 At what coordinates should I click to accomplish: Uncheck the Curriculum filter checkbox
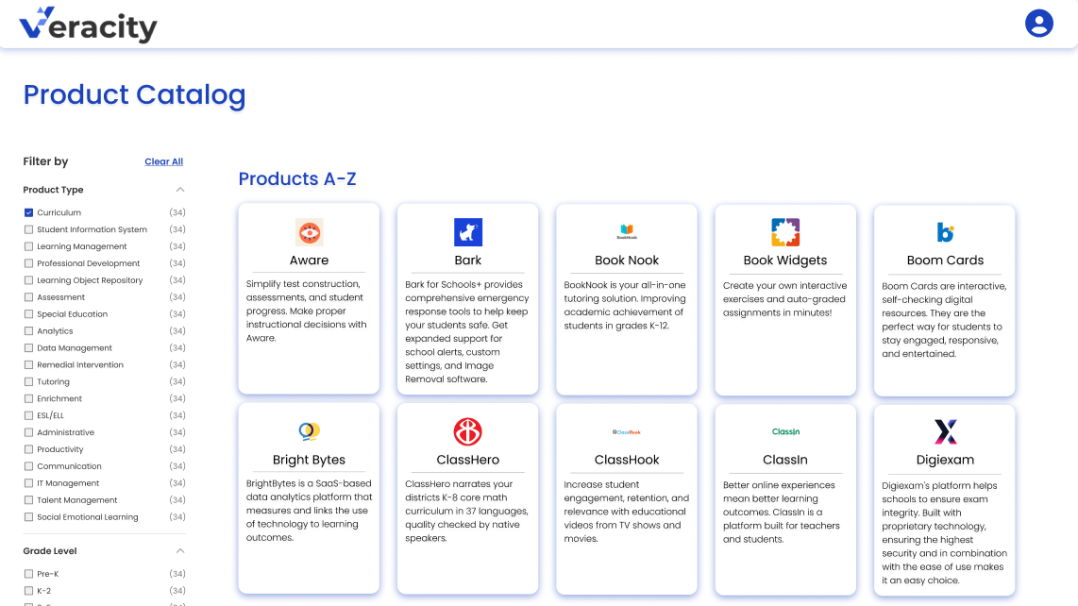point(28,213)
